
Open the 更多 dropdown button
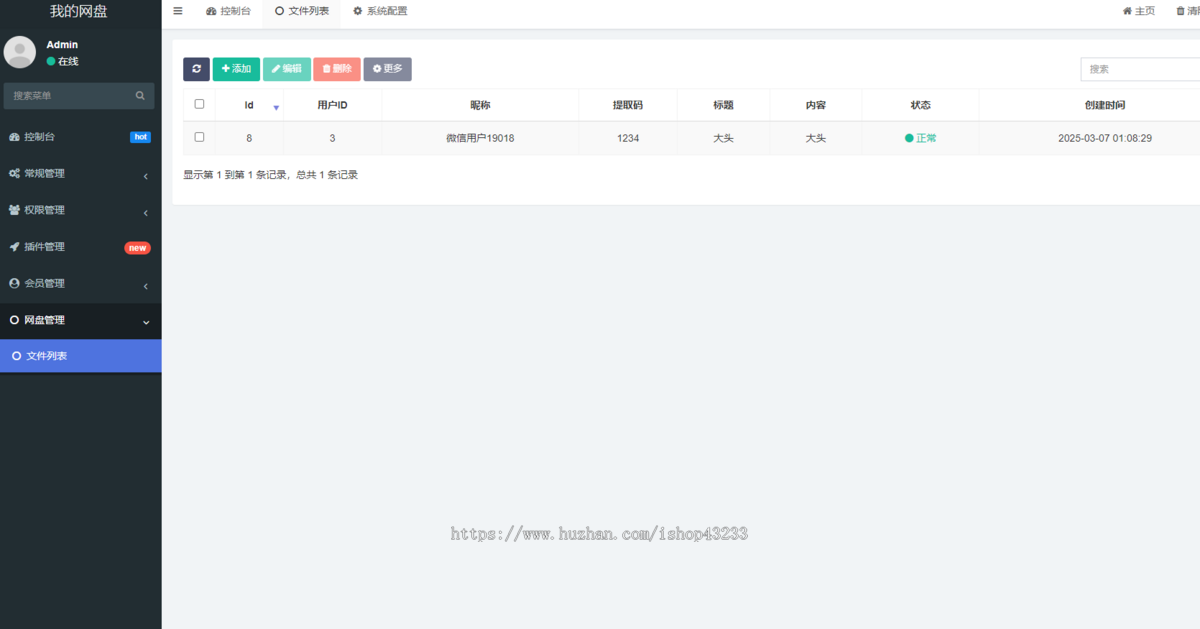tap(387, 69)
